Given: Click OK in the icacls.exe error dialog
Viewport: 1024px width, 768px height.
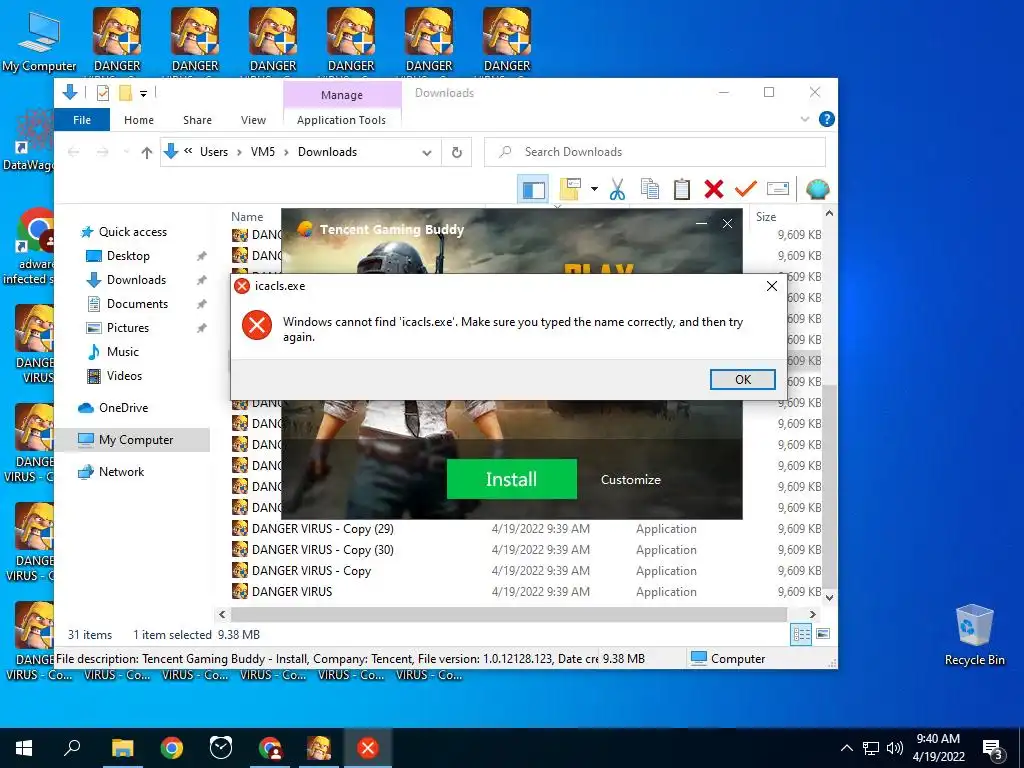Looking at the screenshot, I should (x=743, y=379).
